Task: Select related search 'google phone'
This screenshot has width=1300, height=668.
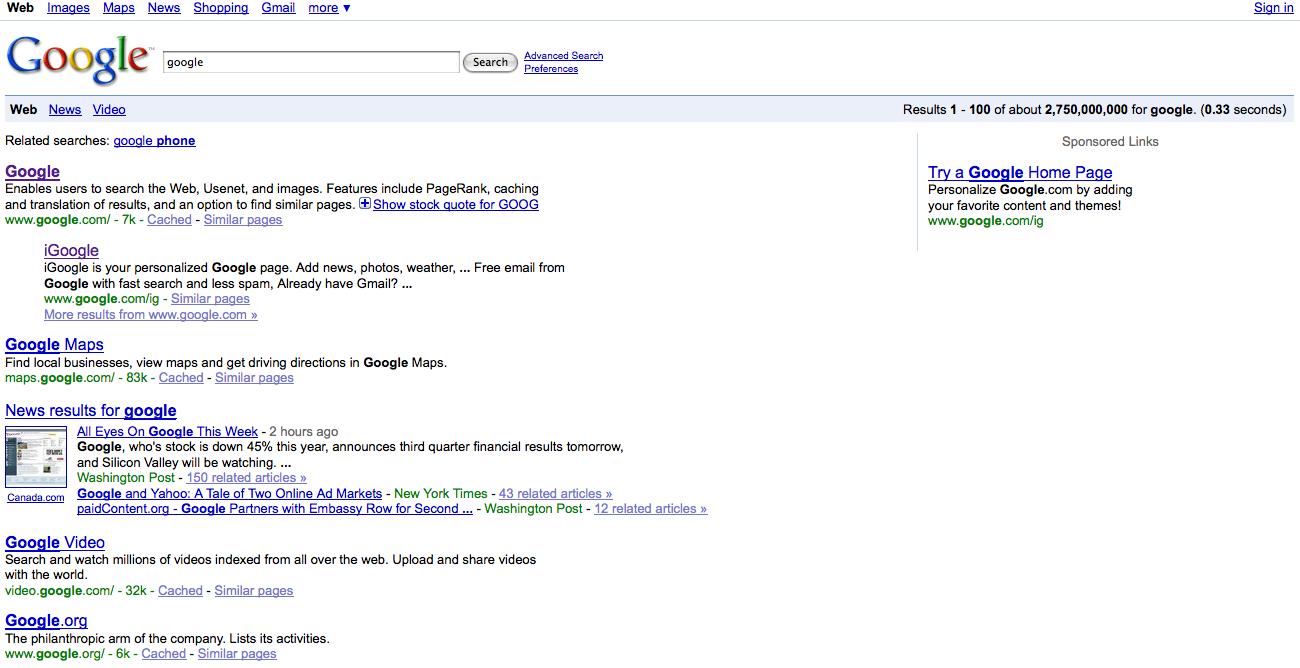Action: click(x=154, y=141)
